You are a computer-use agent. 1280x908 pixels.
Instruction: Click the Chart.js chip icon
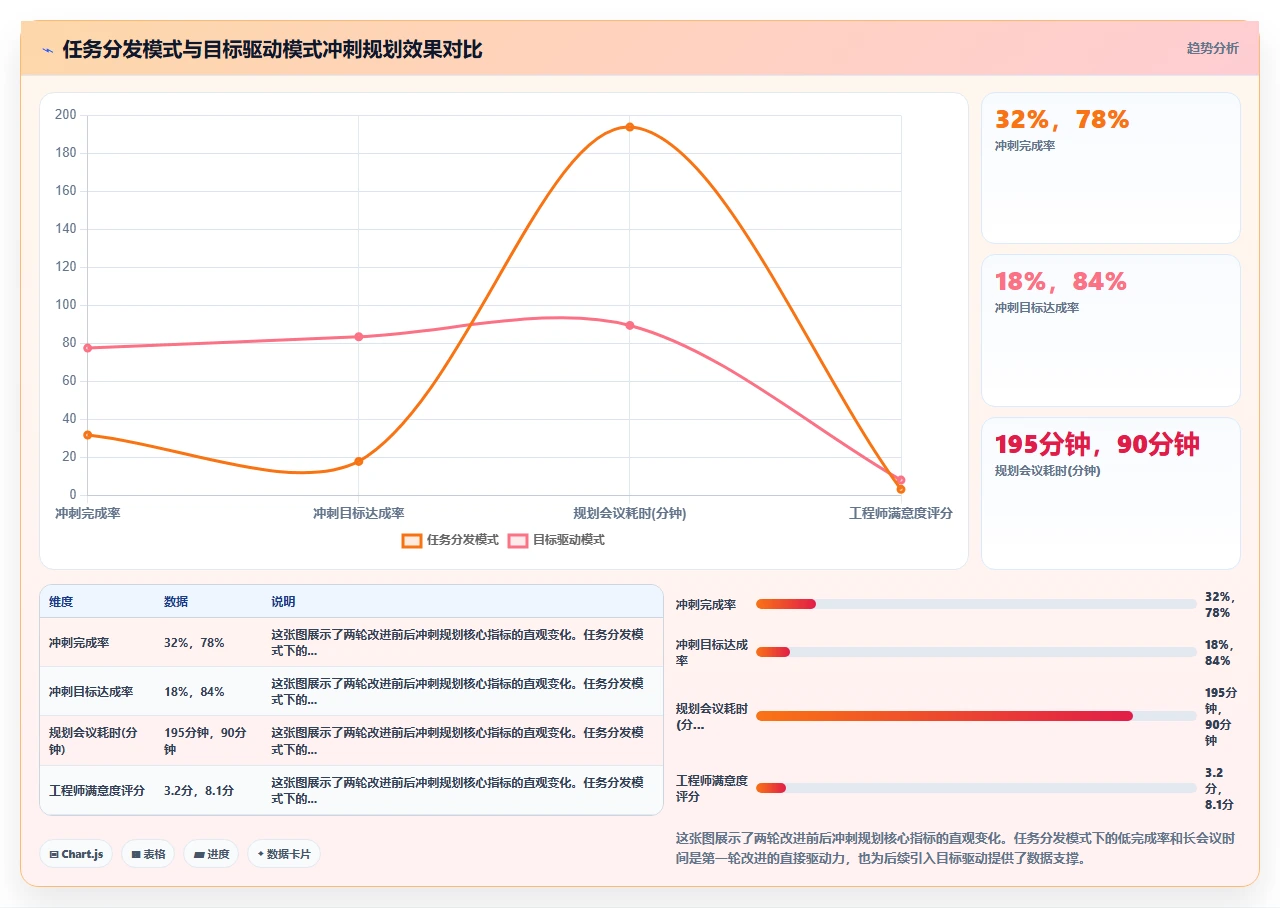[x=54, y=854]
